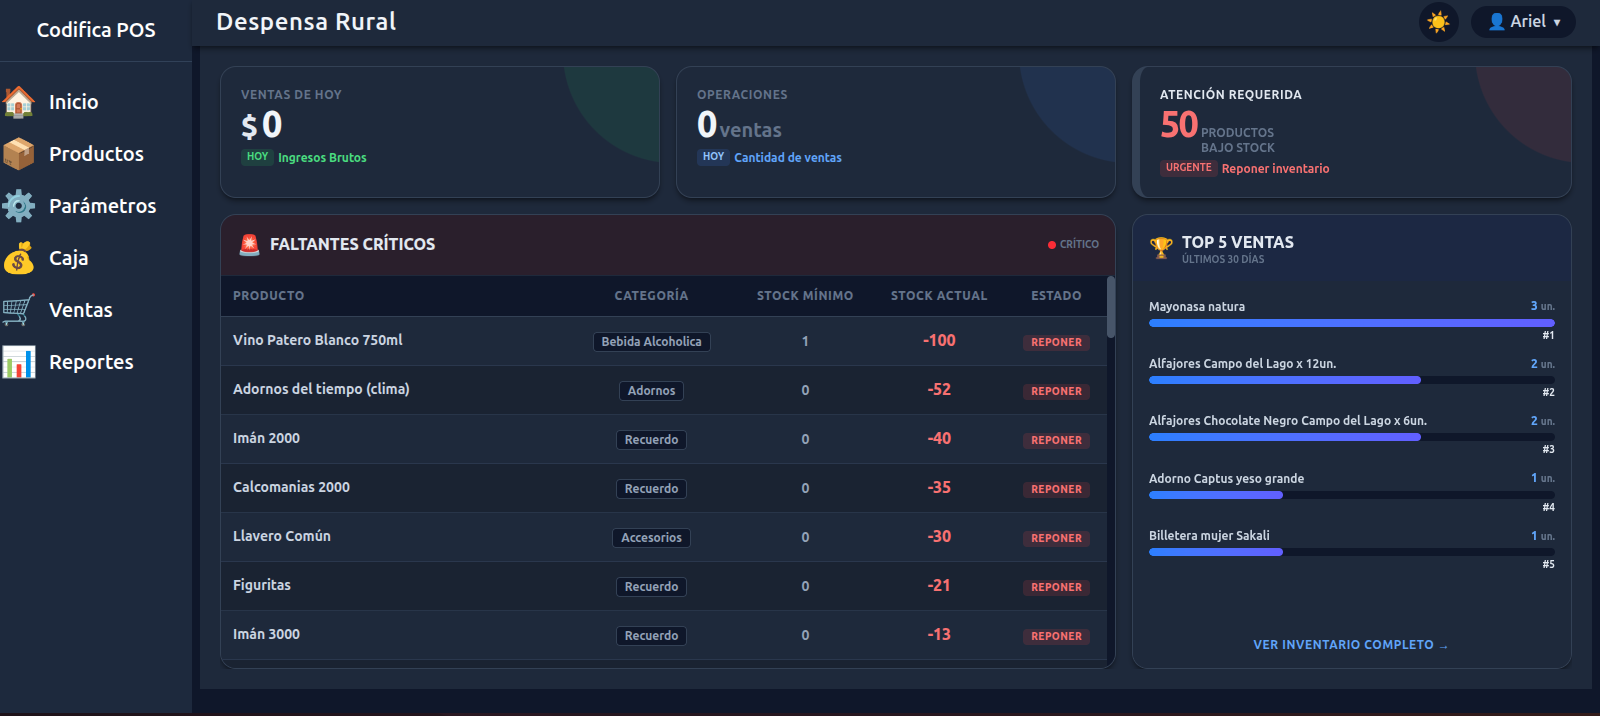Click Reponer badge for Adornos del tiempo
Screen dimensions: 1600x716
1056,391
